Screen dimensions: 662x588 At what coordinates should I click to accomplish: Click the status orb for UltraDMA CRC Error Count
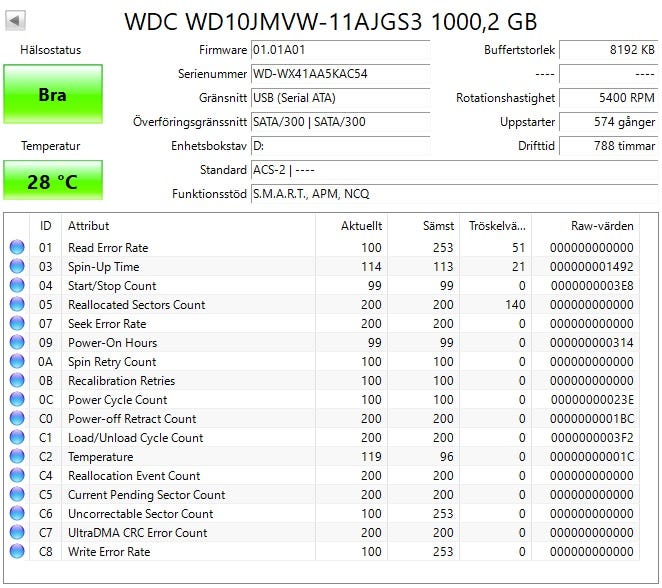pyautogui.click(x=17, y=532)
